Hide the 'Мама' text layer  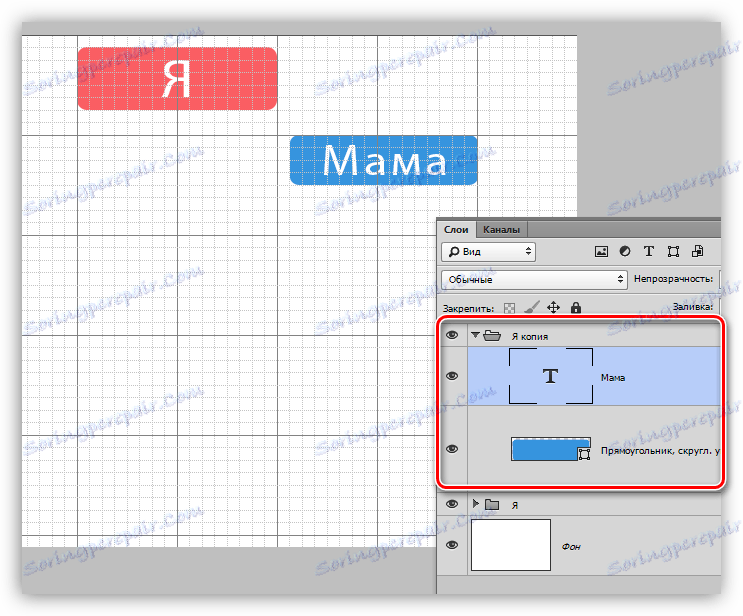pos(452,376)
